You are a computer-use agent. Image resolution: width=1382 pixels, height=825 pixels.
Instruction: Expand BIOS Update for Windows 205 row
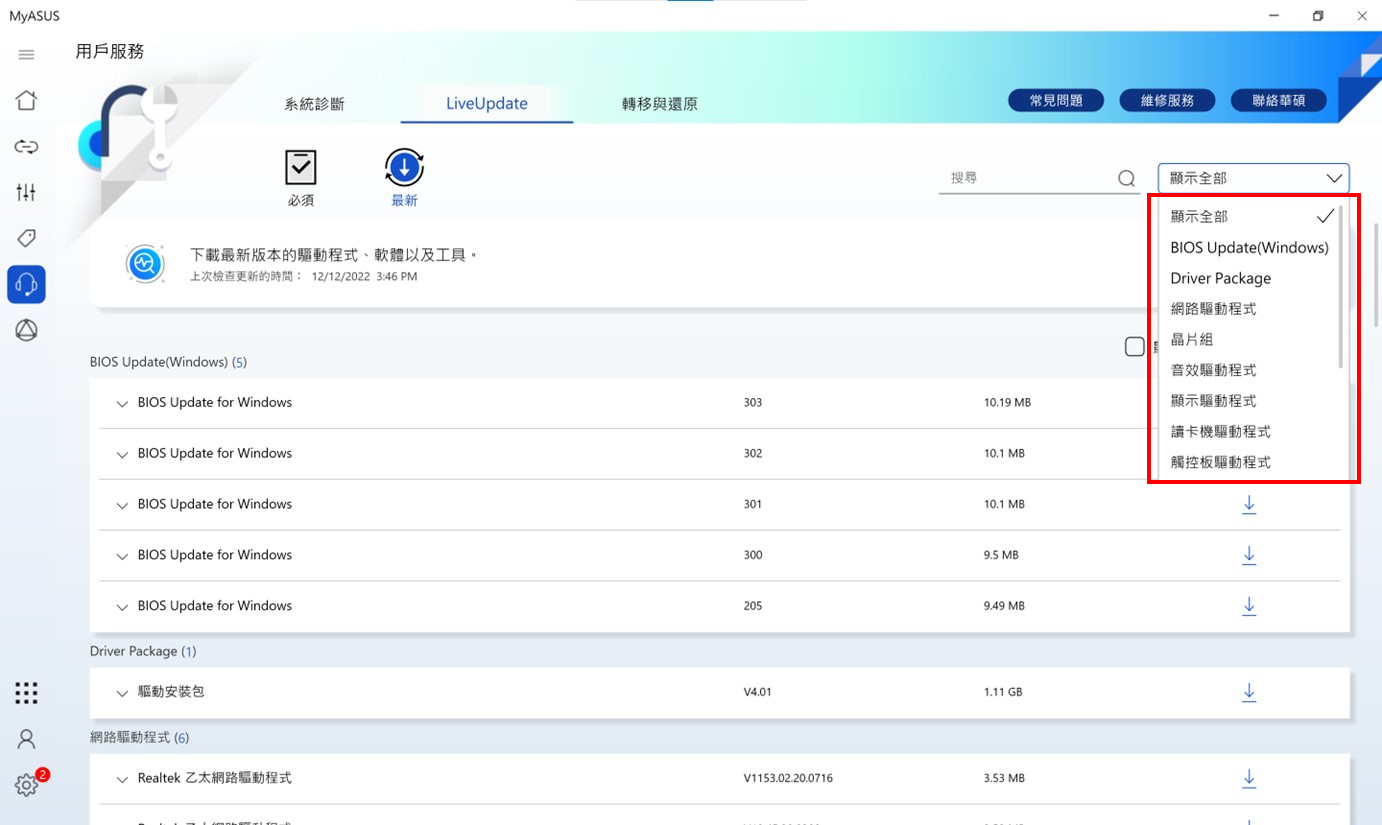click(x=122, y=607)
